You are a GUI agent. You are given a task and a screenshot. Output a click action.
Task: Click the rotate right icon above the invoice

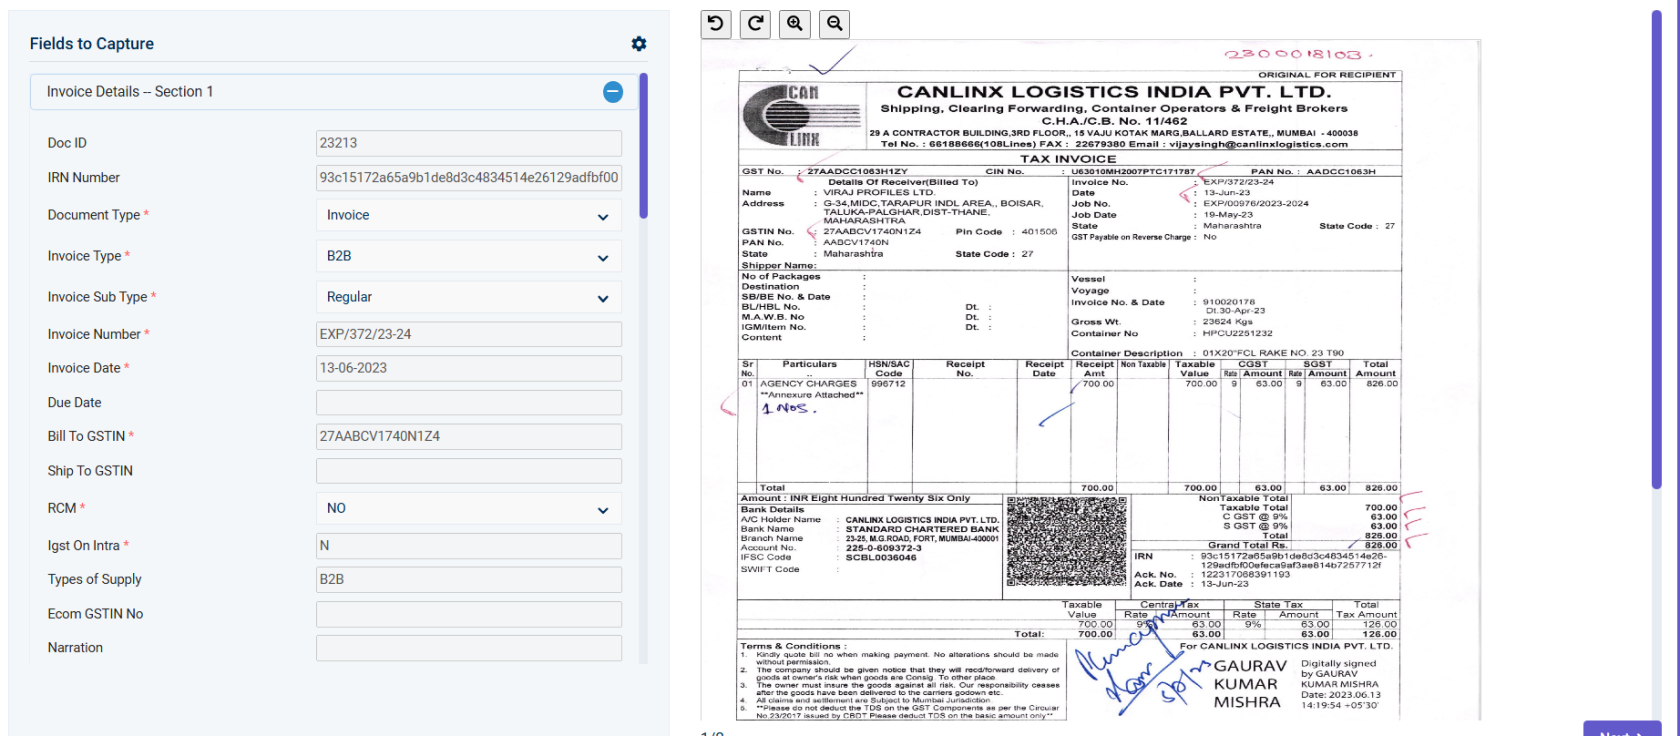(756, 24)
